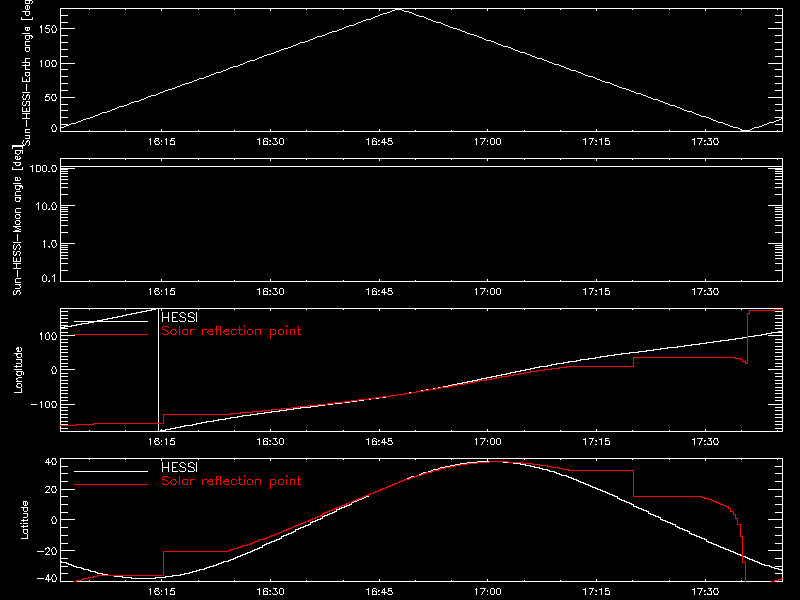Click the white legend line sample in Latitude plot
The height and width of the screenshot is (600, 800).
click(111, 471)
